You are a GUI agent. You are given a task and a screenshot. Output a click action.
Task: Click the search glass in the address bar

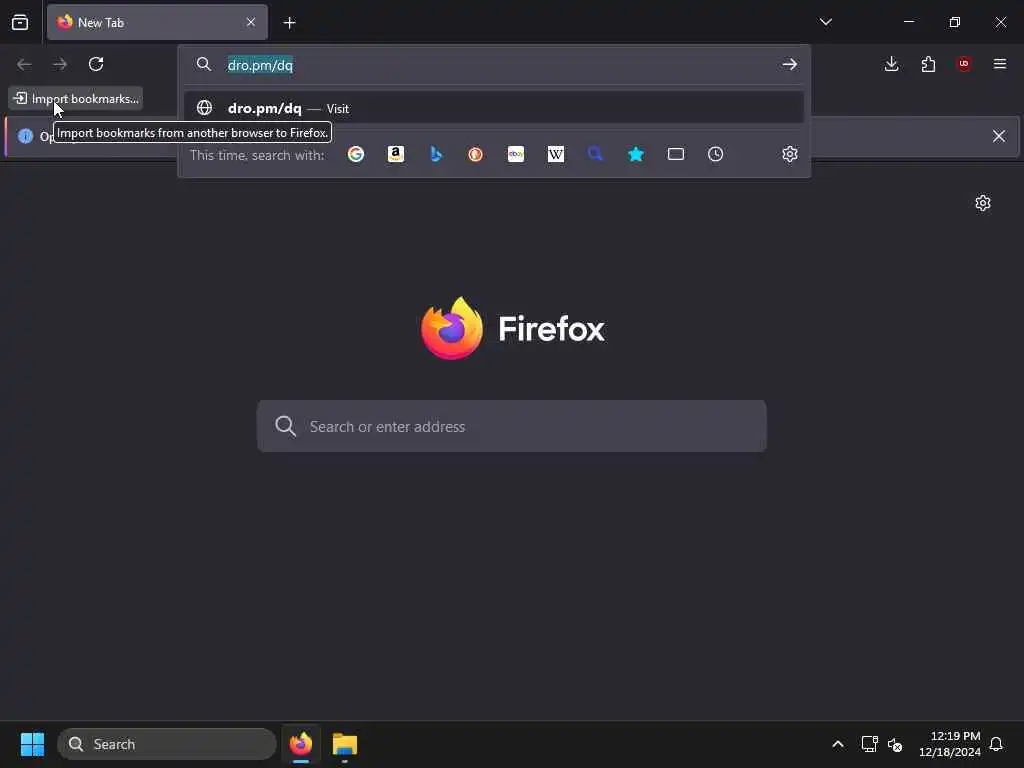coord(204,64)
